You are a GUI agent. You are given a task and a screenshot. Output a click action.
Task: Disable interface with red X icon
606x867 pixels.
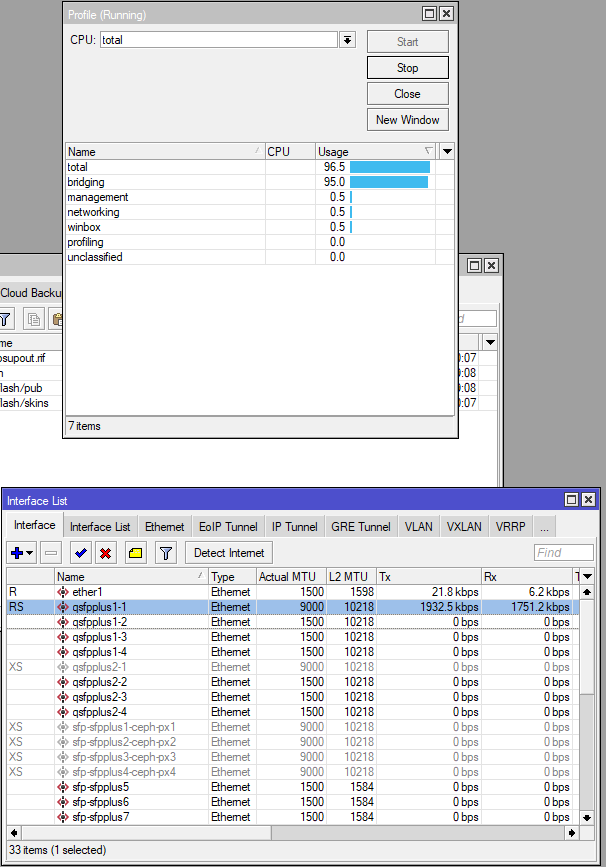coord(106,553)
